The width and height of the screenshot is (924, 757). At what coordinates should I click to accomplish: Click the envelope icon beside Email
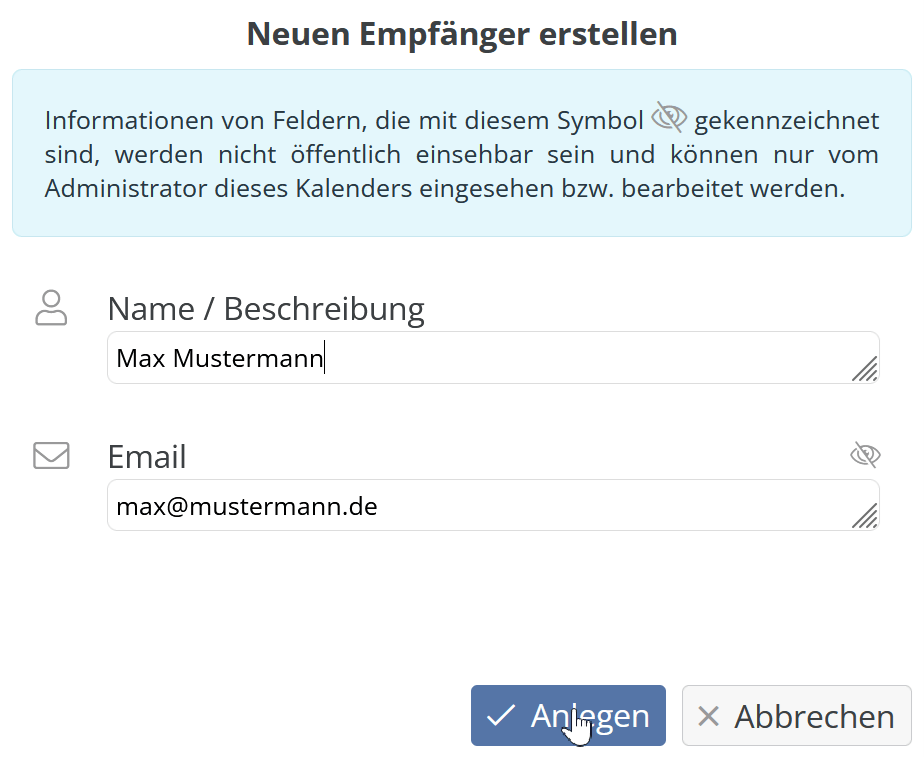point(51,456)
